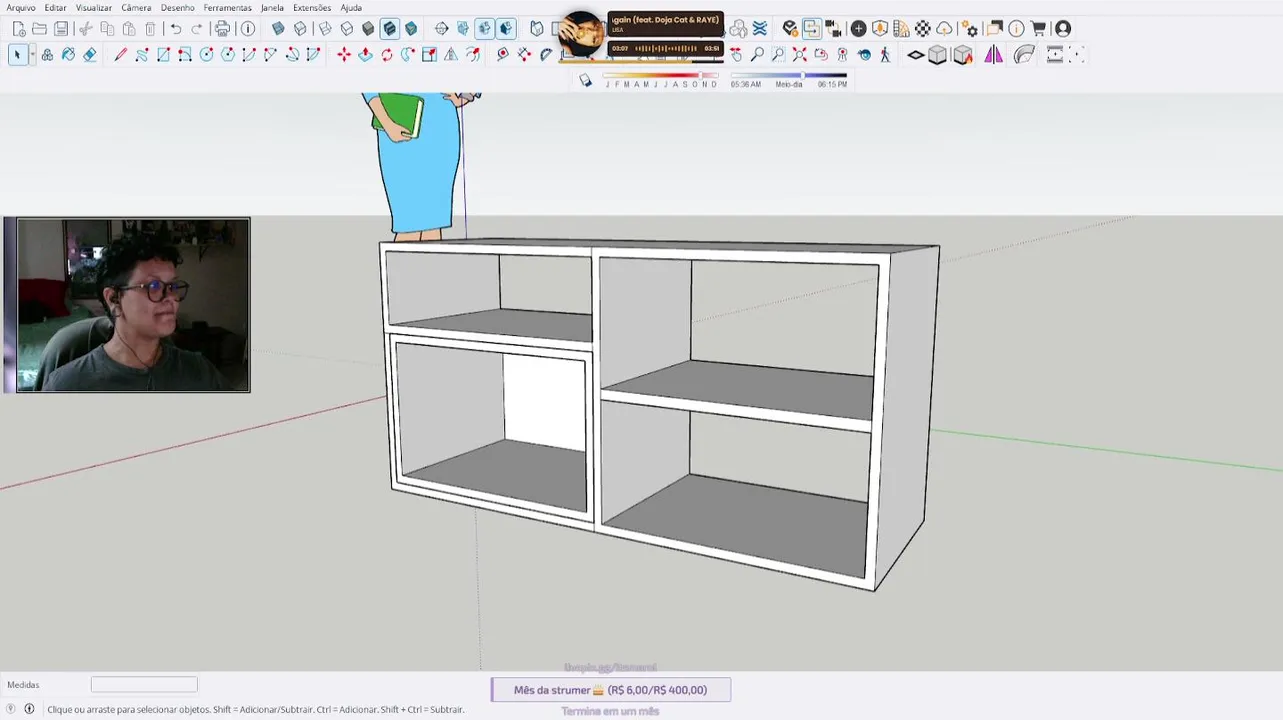The height and width of the screenshot is (720, 1283).
Task: Toggle Shaded With Textures style
Action: [390, 29]
